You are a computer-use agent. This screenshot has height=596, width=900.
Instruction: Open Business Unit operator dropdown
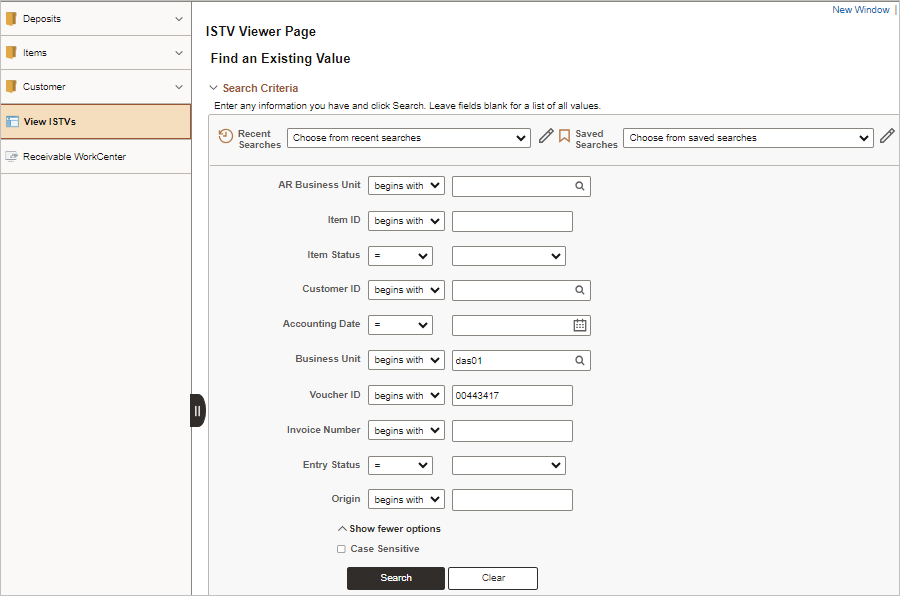click(x=406, y=359)
